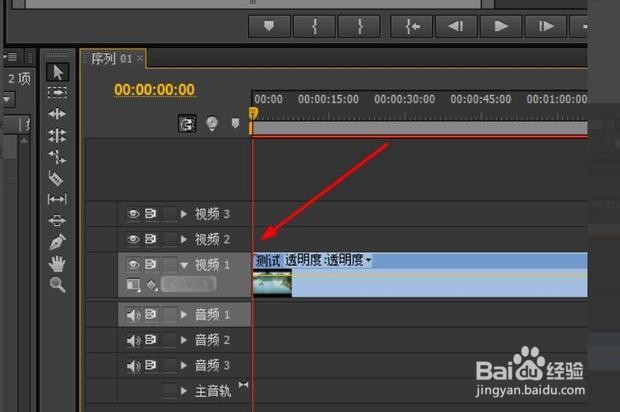Toggle lock box on 主音轨 track
The width and height of the screenshot is (620, 412).
[170, 391]
